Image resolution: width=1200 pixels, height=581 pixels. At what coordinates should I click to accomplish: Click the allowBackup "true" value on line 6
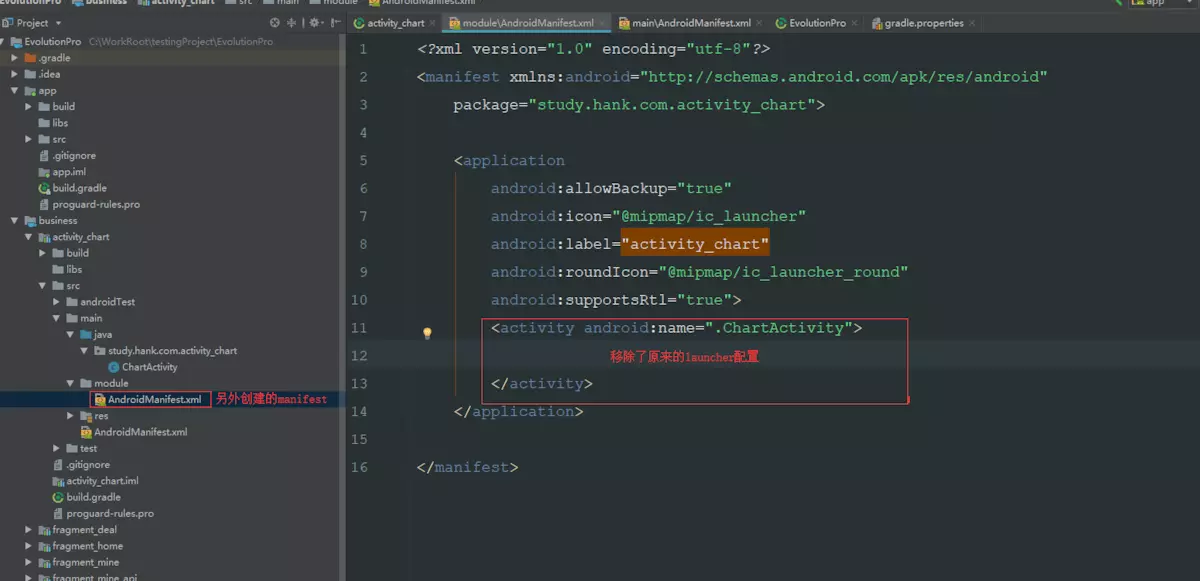click(705, 188)
